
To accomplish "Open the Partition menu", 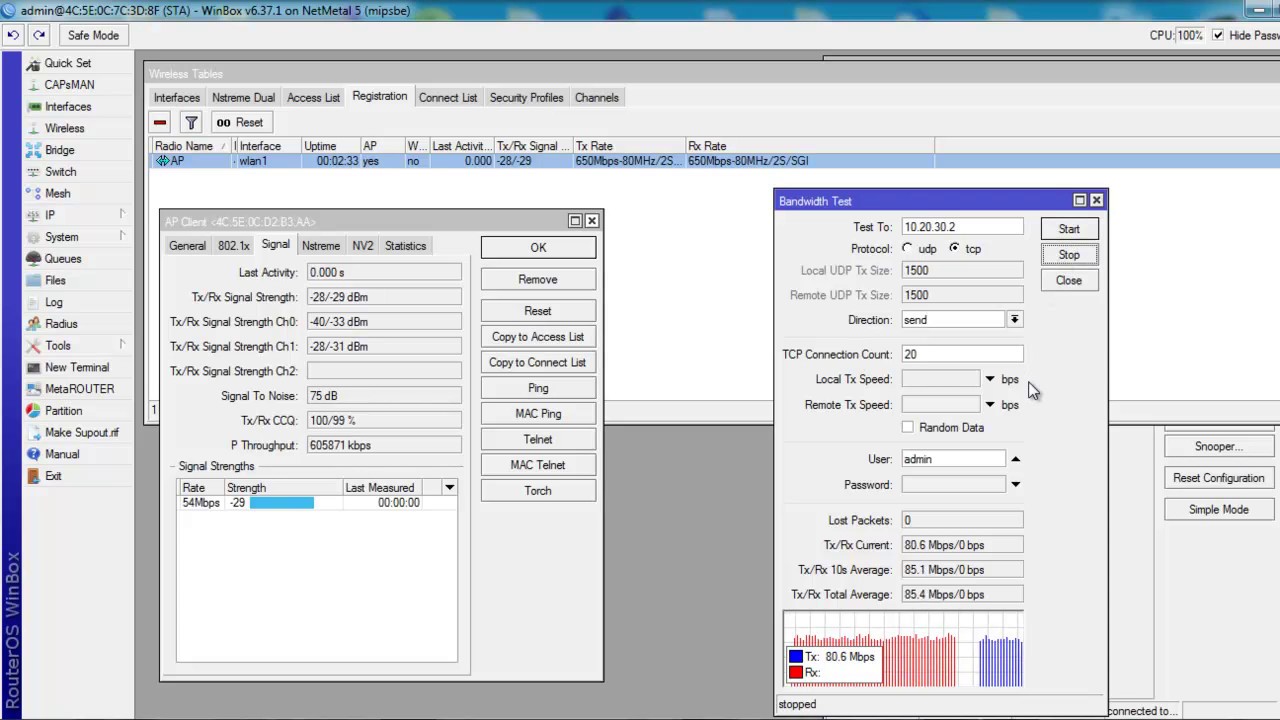I will tap(63, 411).
